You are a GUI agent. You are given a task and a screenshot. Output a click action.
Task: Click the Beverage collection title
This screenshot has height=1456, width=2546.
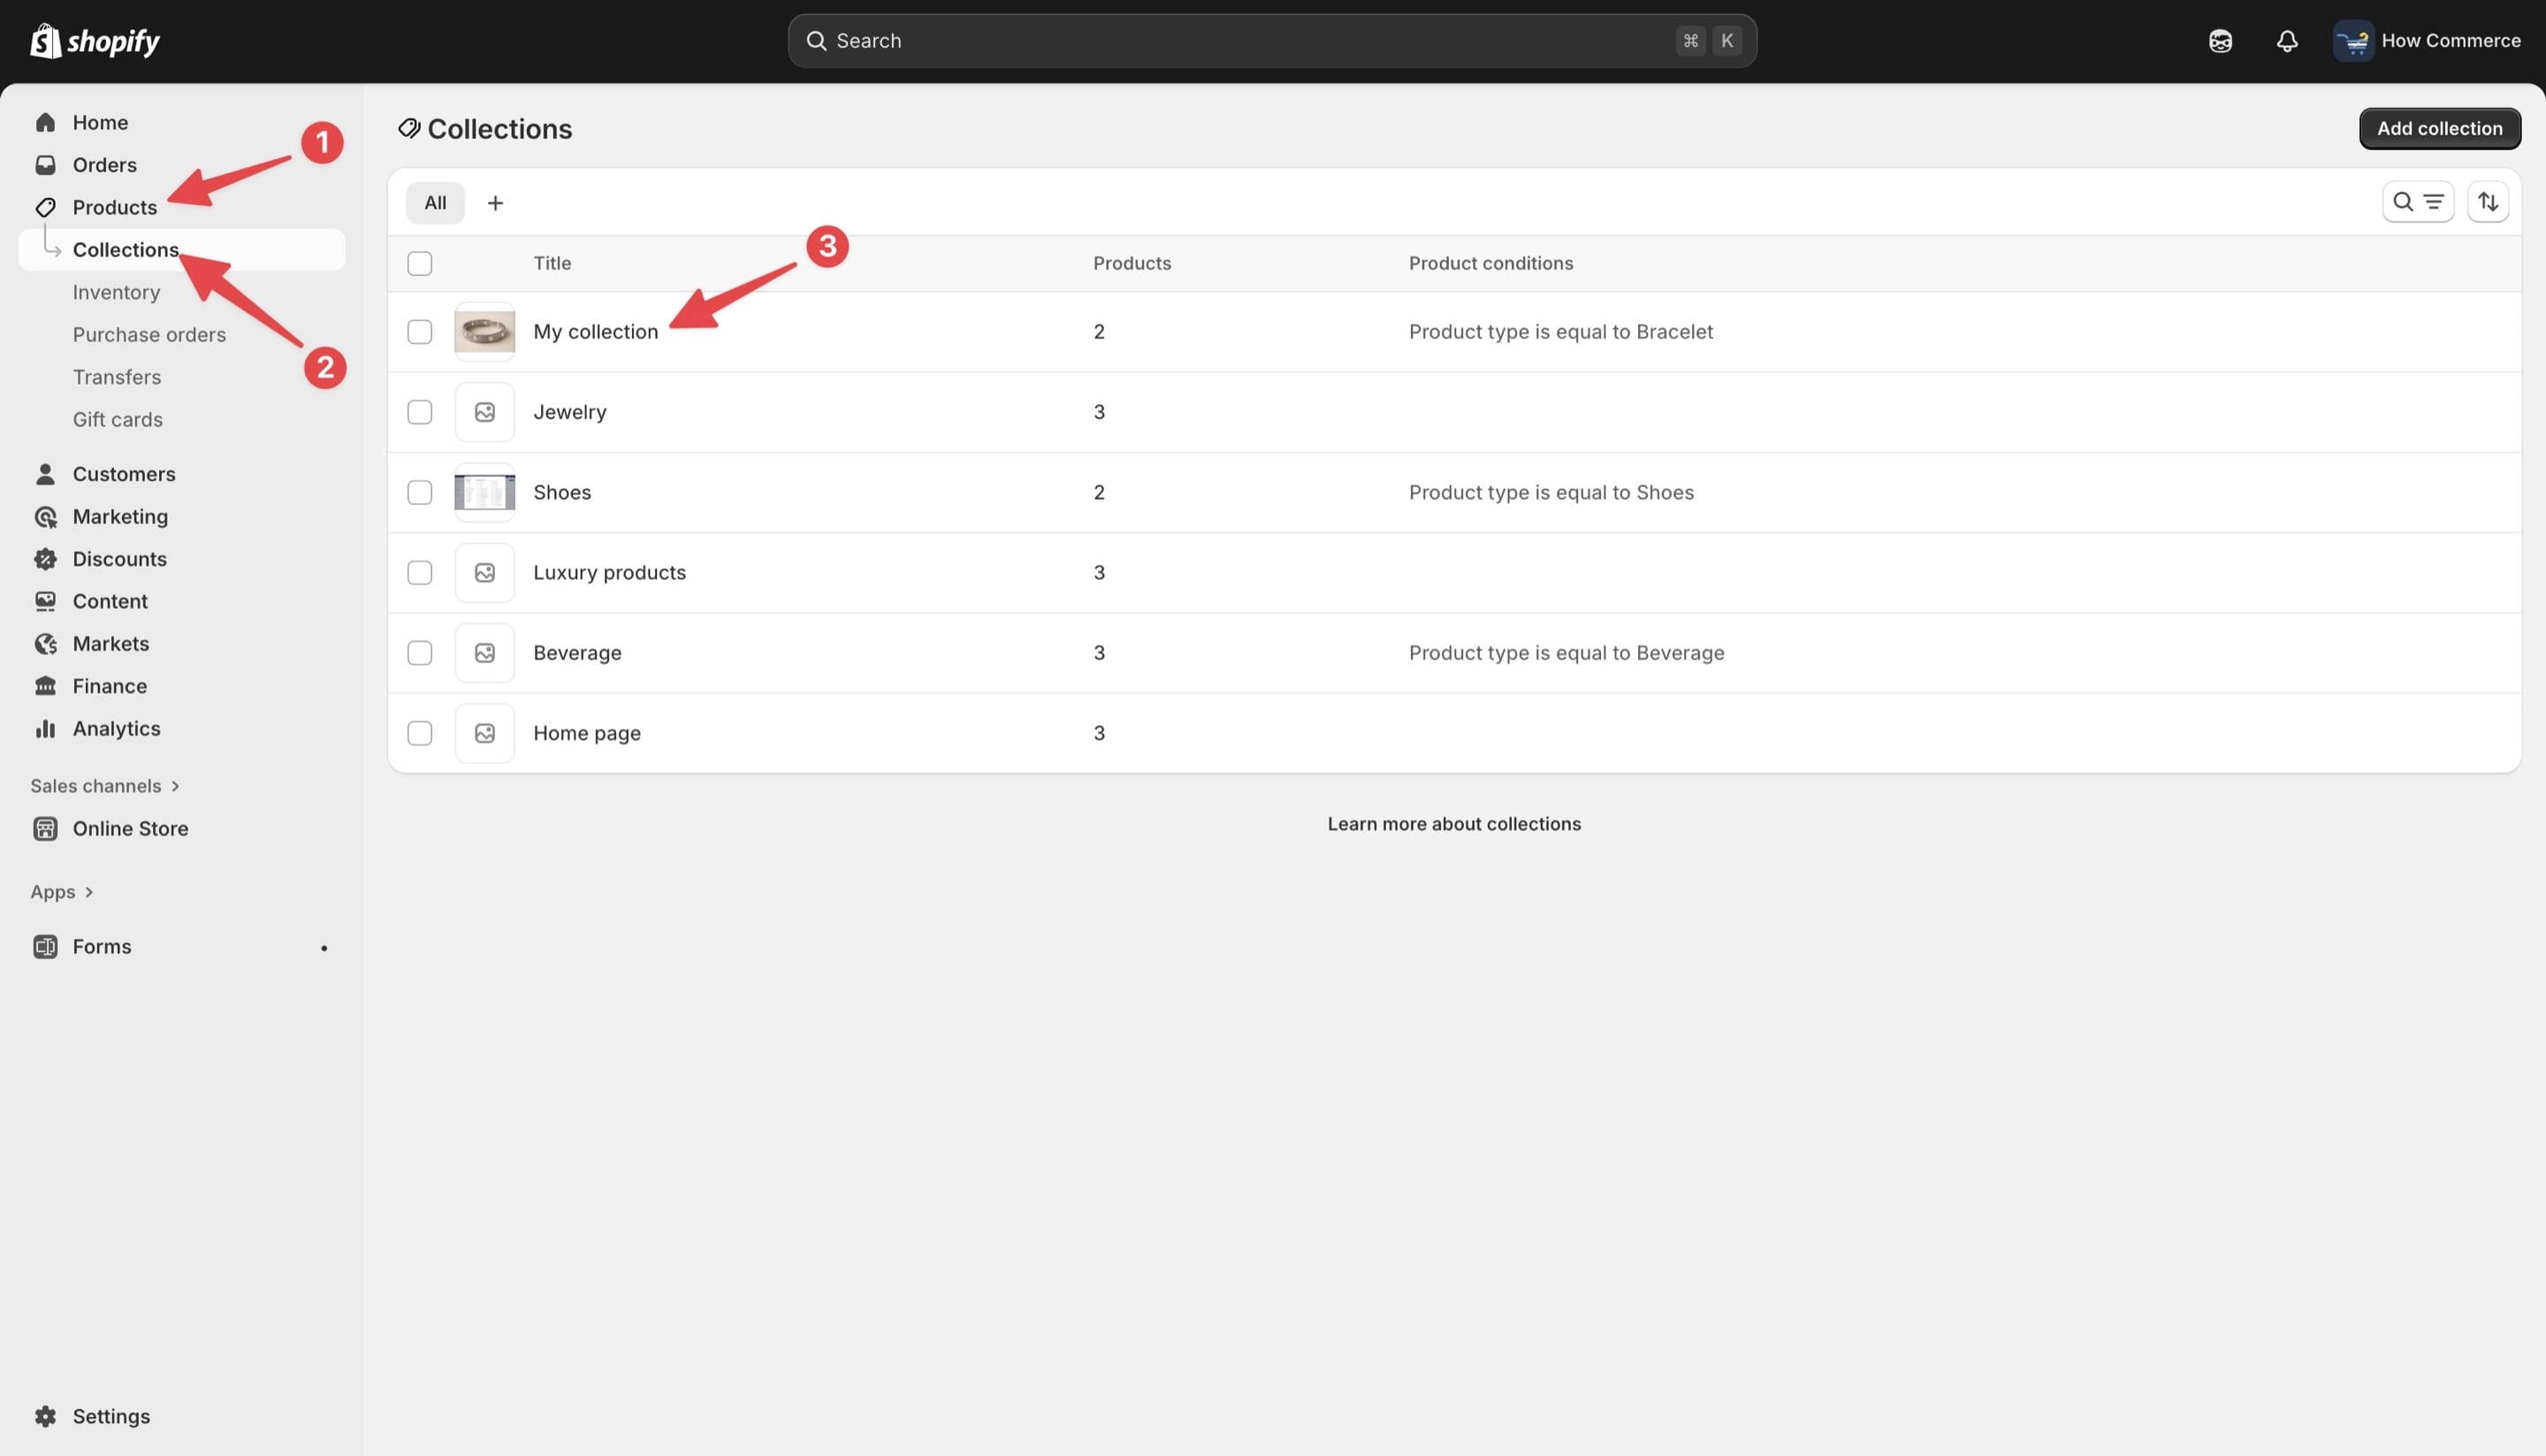click(577, 653)
